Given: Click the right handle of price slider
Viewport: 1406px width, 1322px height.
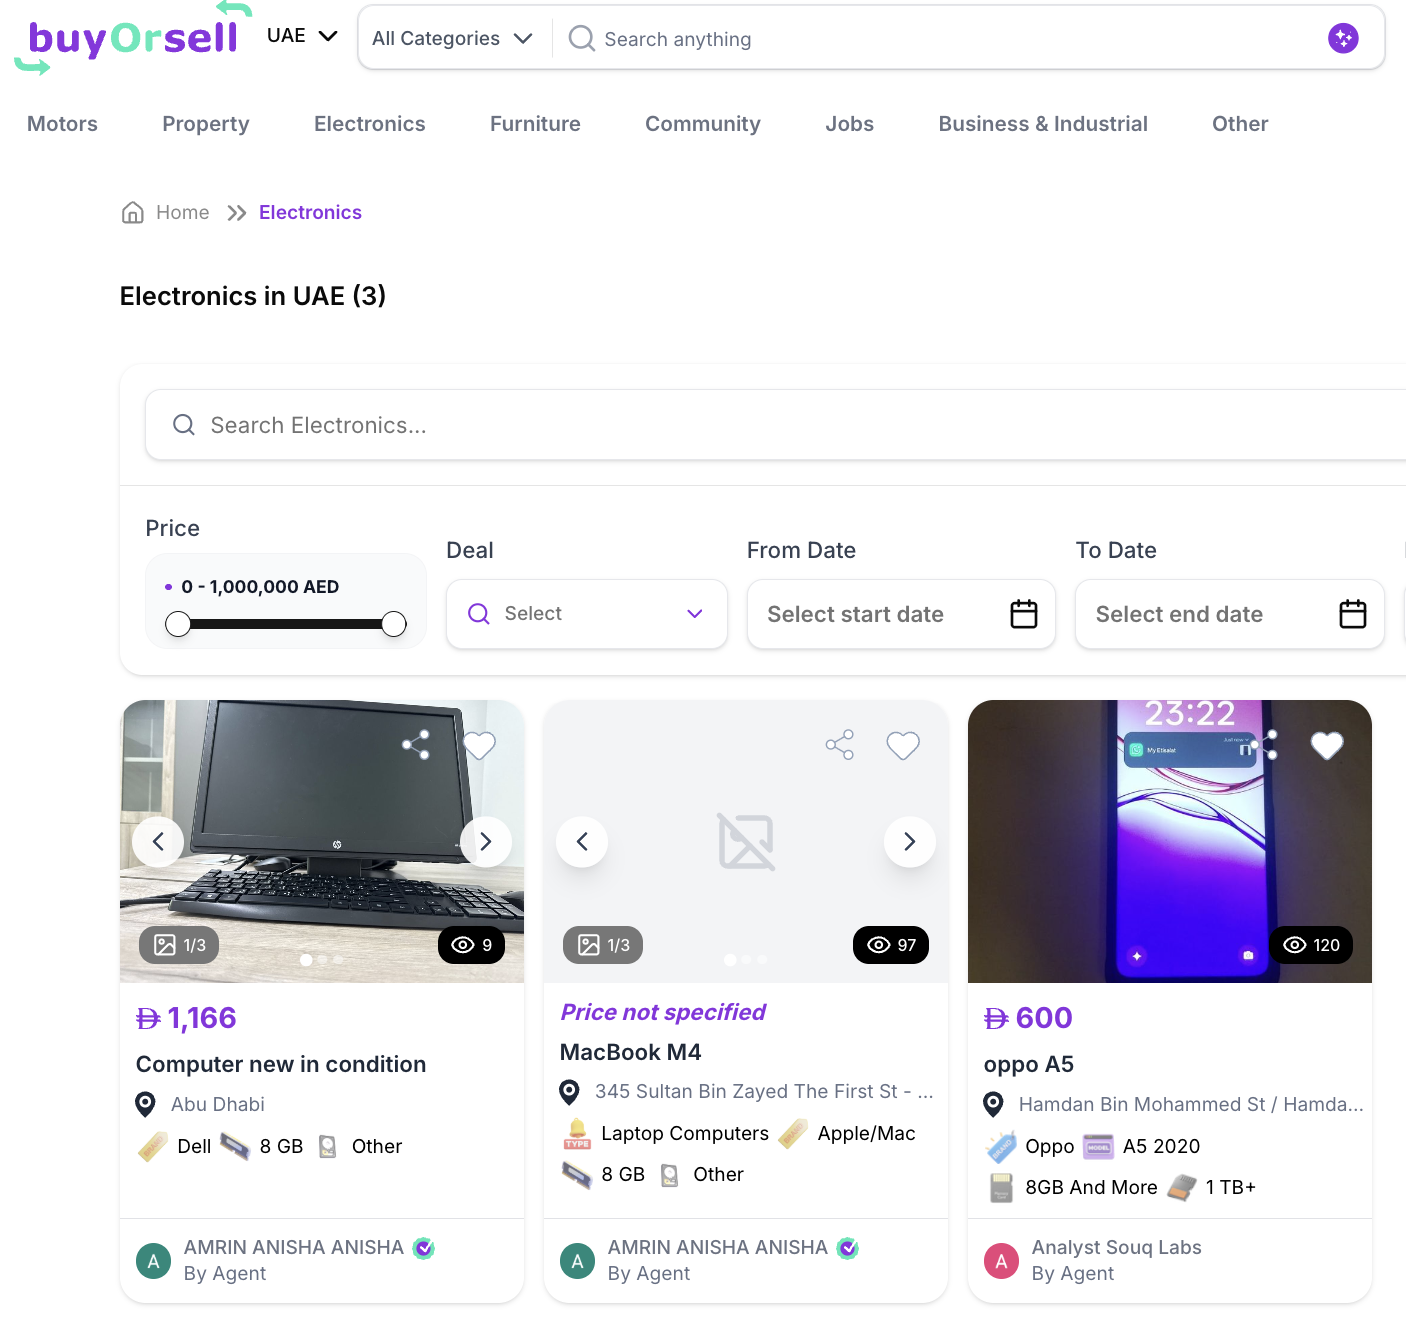Looking at the screenshot, I should point(394,624).
